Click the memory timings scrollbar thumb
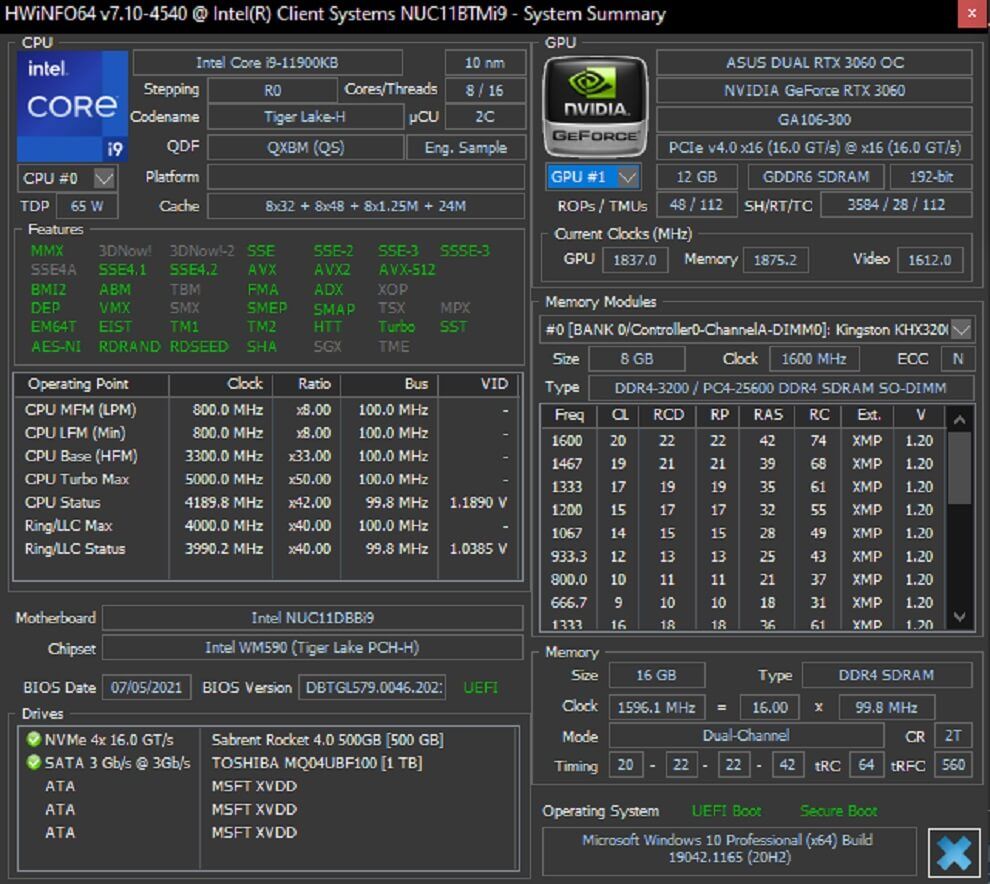The image size is (990, 884). pos(960,468)
